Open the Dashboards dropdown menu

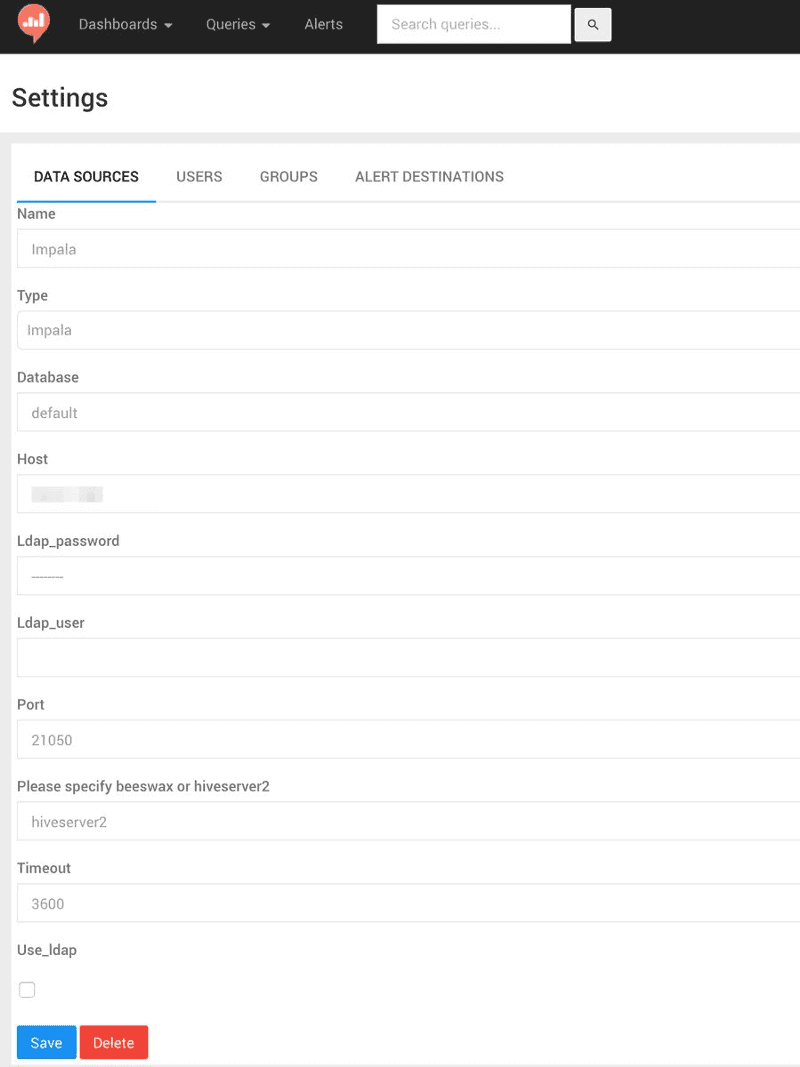(125, 24)
